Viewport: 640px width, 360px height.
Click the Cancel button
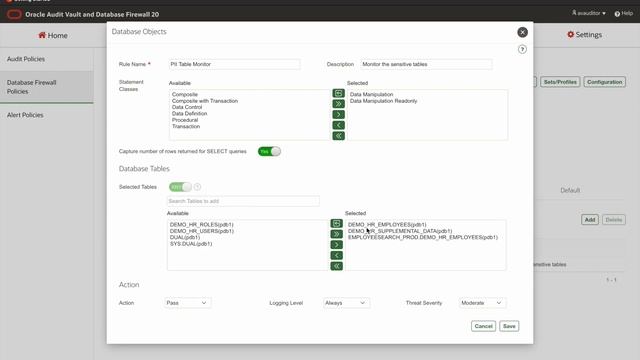(x=483, y=326)
